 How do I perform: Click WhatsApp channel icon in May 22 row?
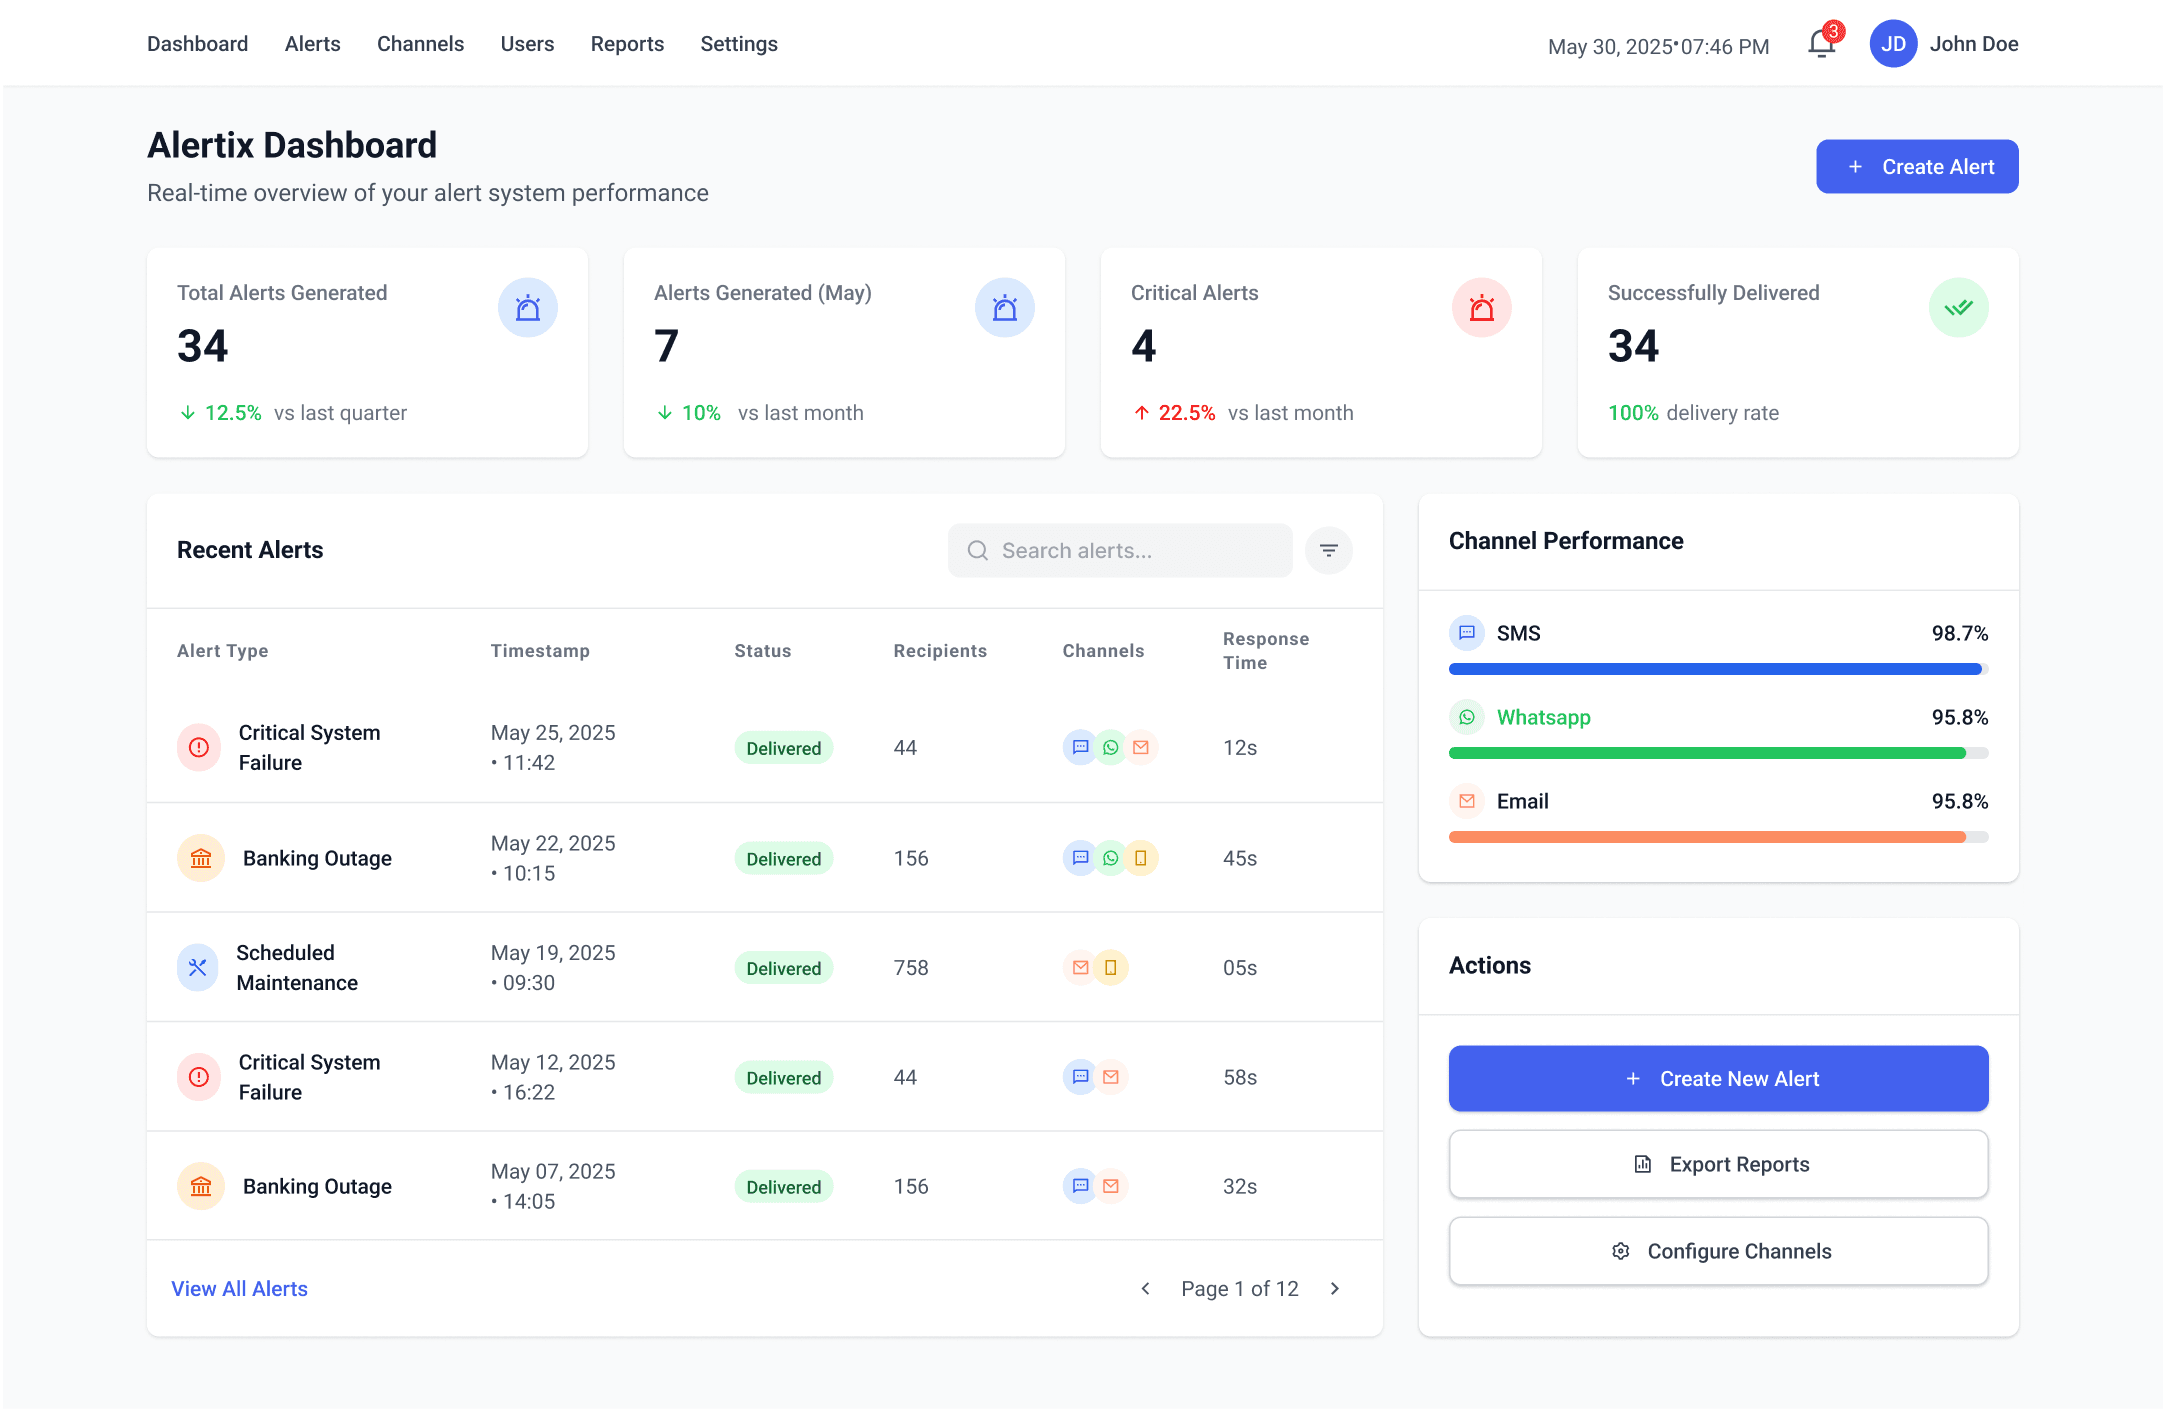[x=1111, y=858]
